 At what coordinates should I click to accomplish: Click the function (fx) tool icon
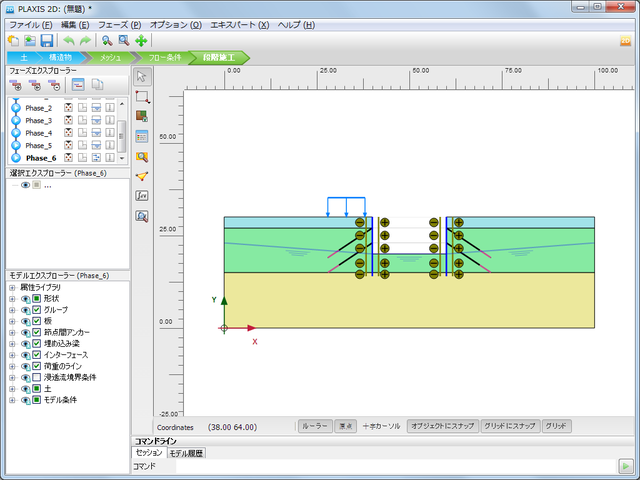pyautogui.click(x=142, y=195)
